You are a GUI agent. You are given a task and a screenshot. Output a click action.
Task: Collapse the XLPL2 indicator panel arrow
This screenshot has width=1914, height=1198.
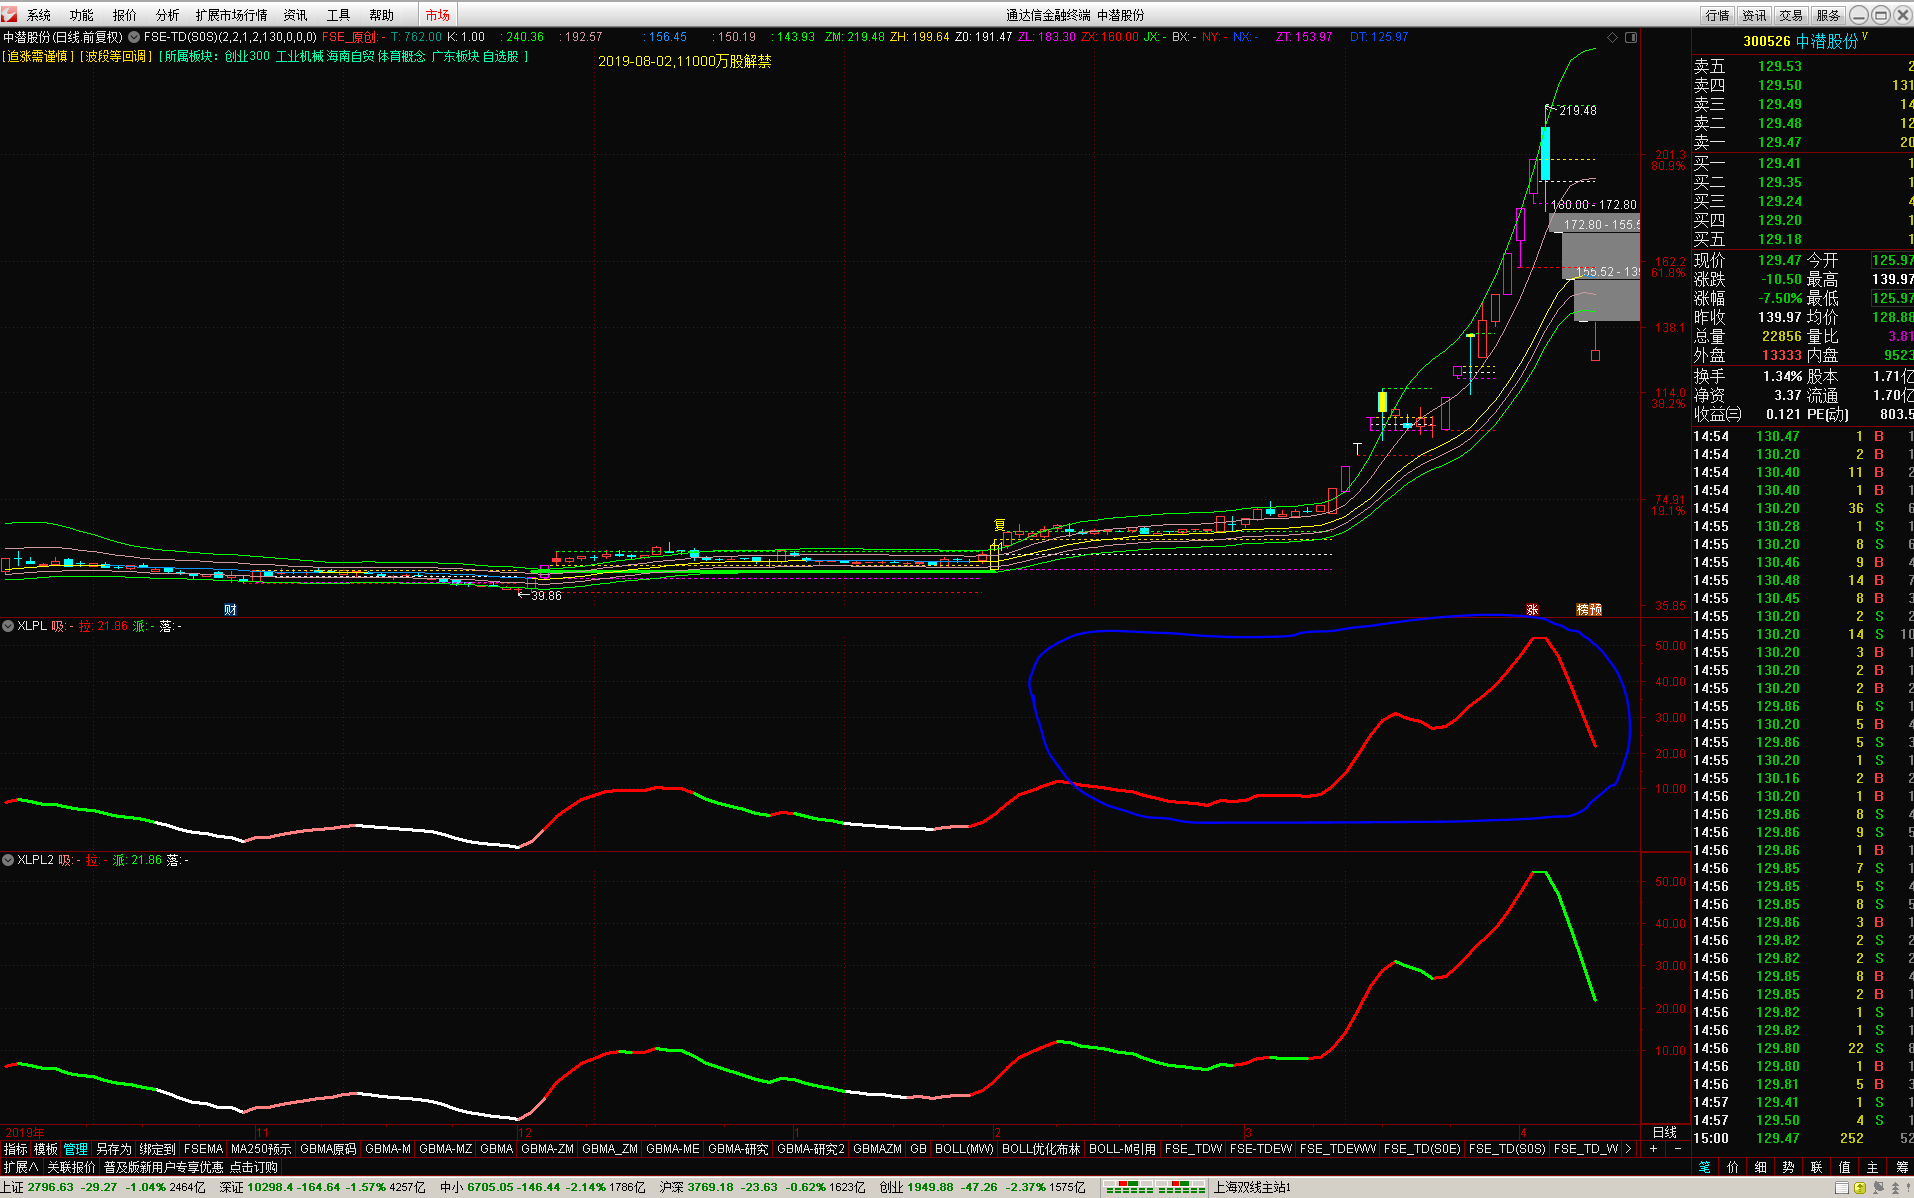click(8, 860)
